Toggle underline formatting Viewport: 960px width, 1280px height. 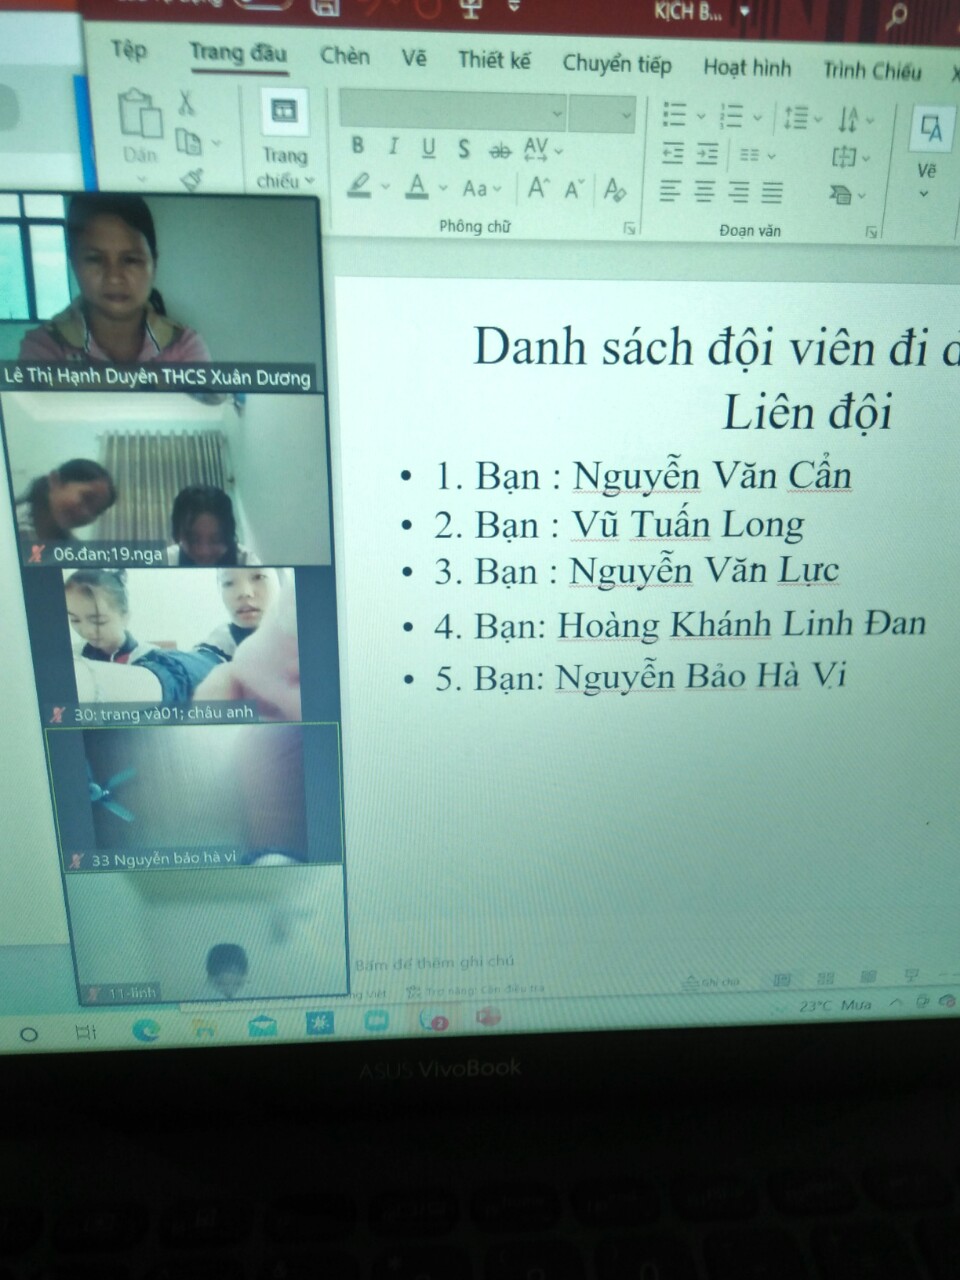tap(428, 149)
